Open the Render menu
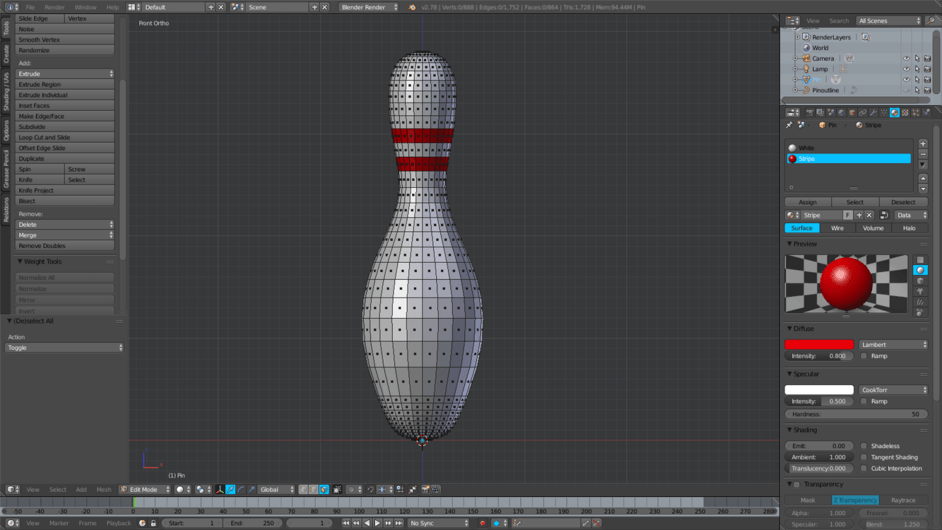942x530 pixels. point(54,7)
